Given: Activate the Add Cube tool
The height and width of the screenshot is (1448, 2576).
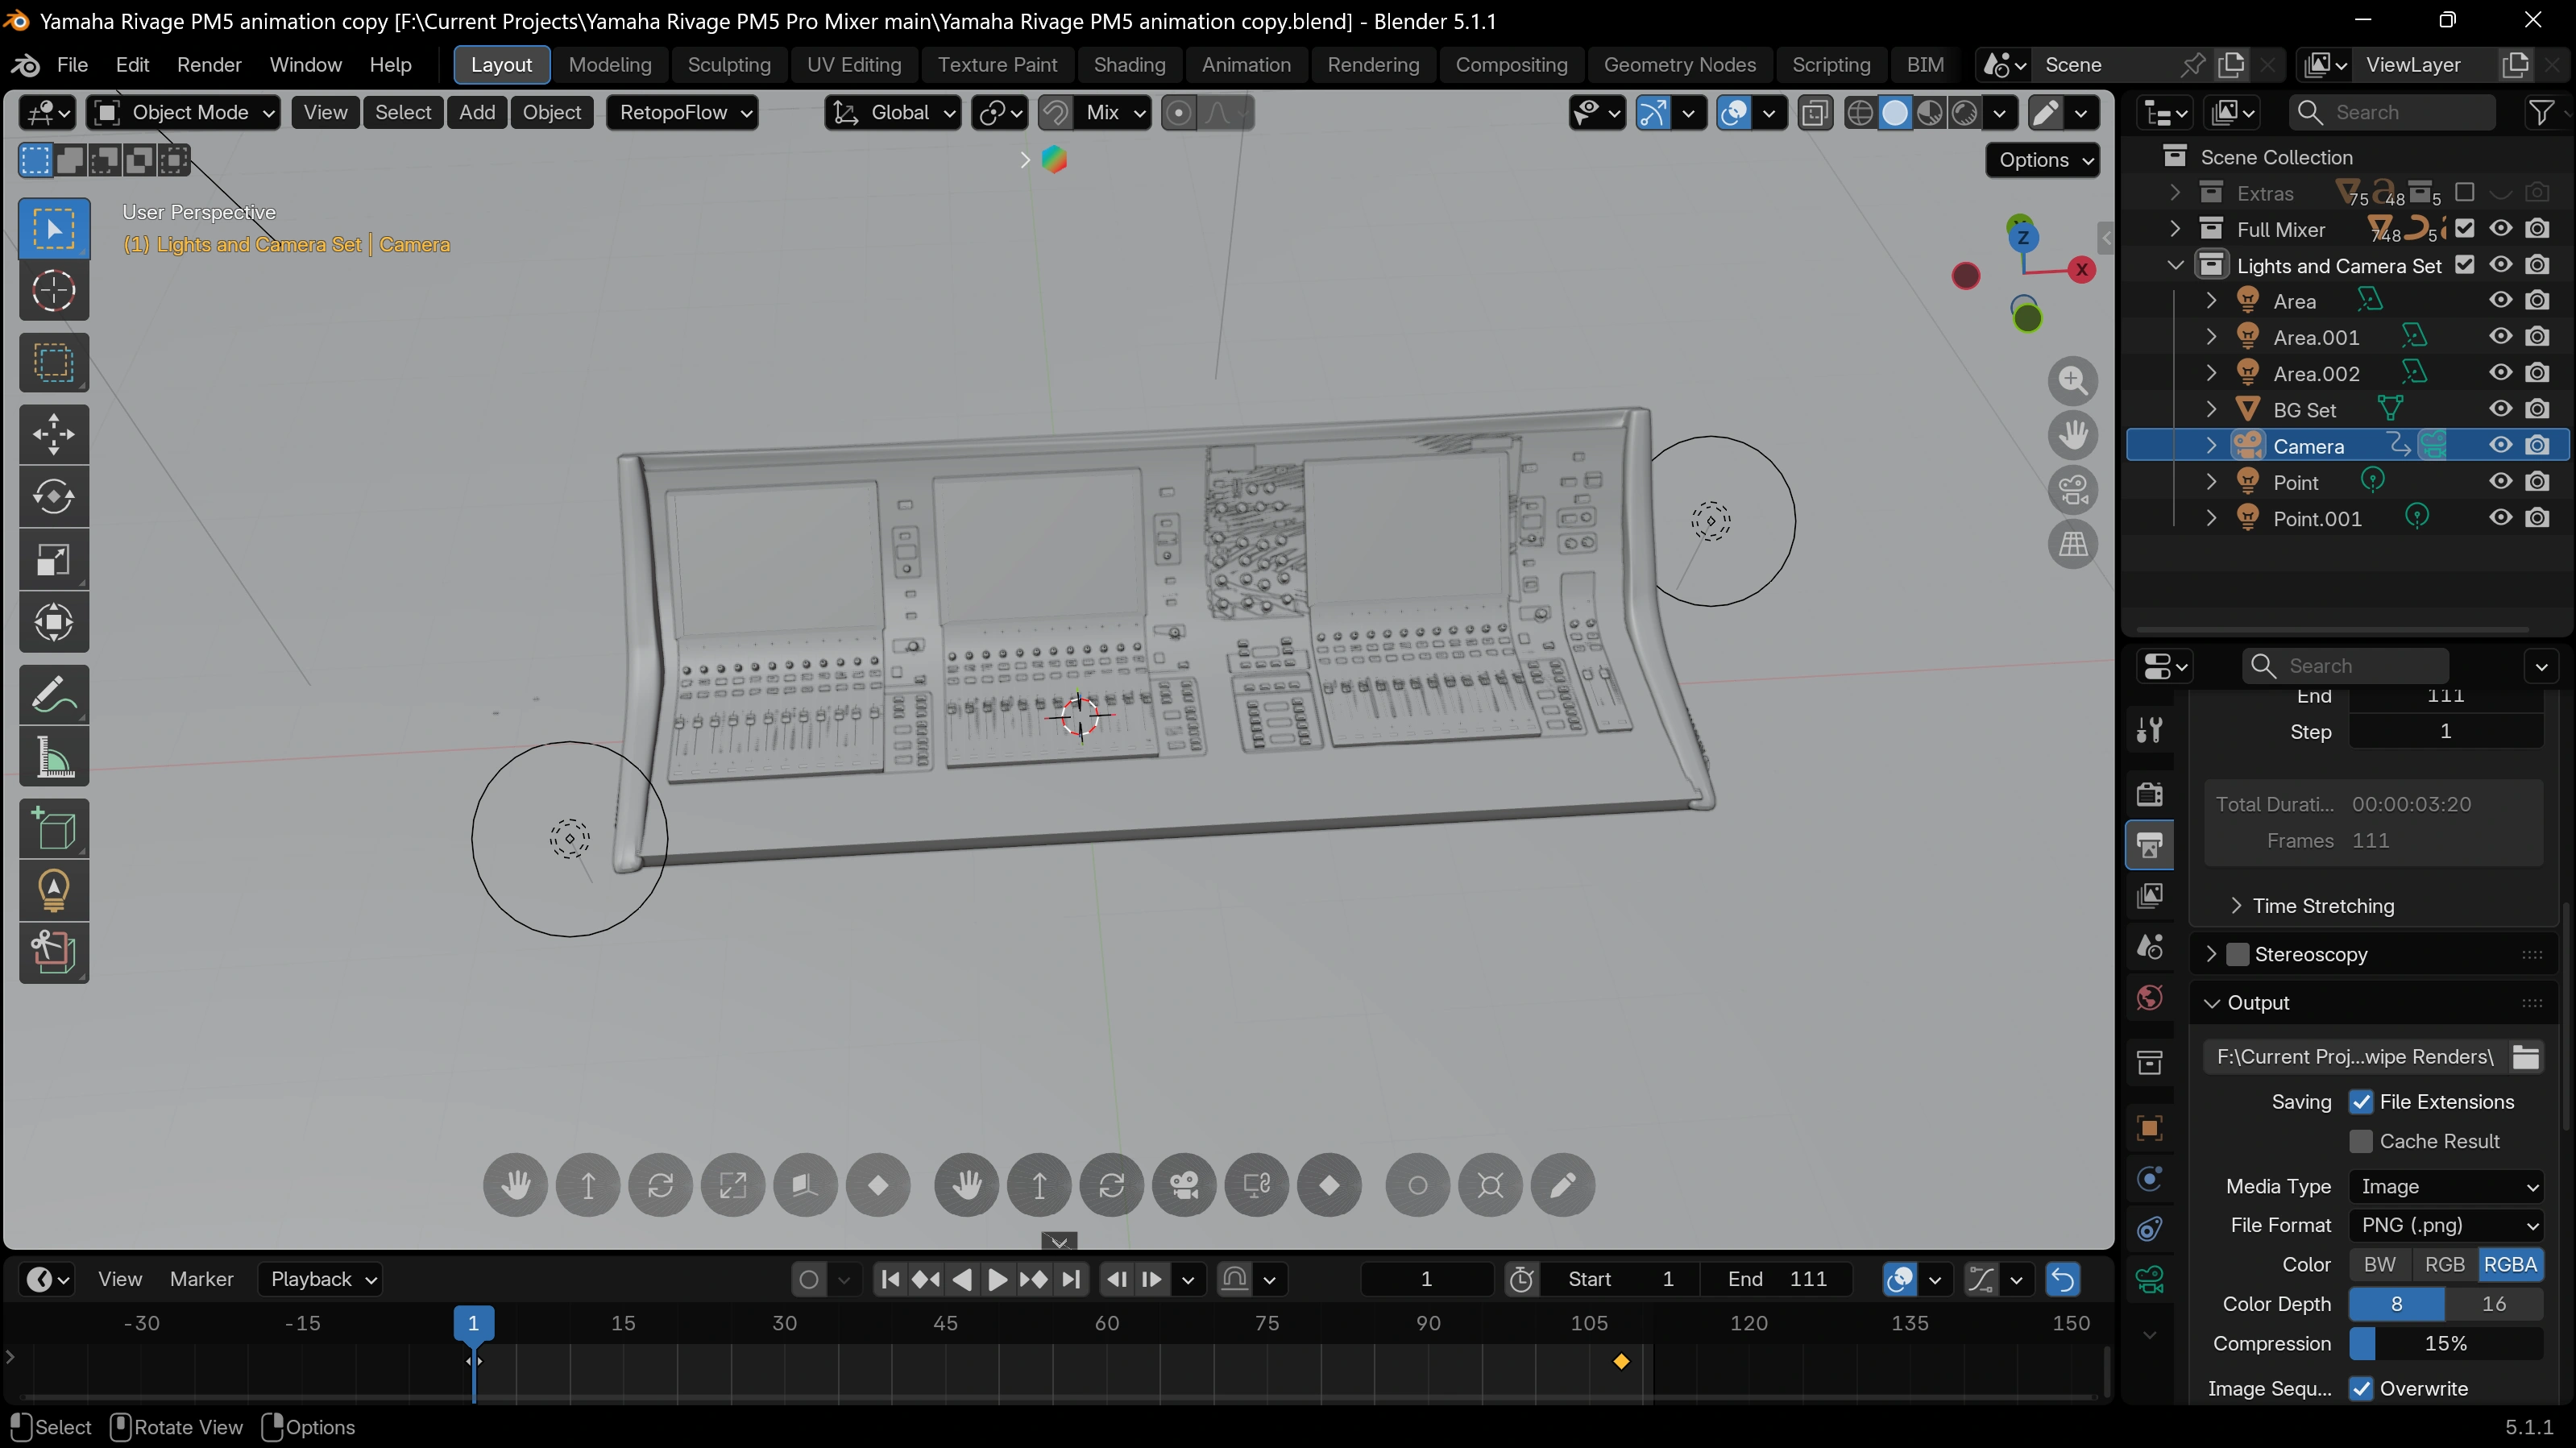Looking at the screenshot, I should pos(54,829).
